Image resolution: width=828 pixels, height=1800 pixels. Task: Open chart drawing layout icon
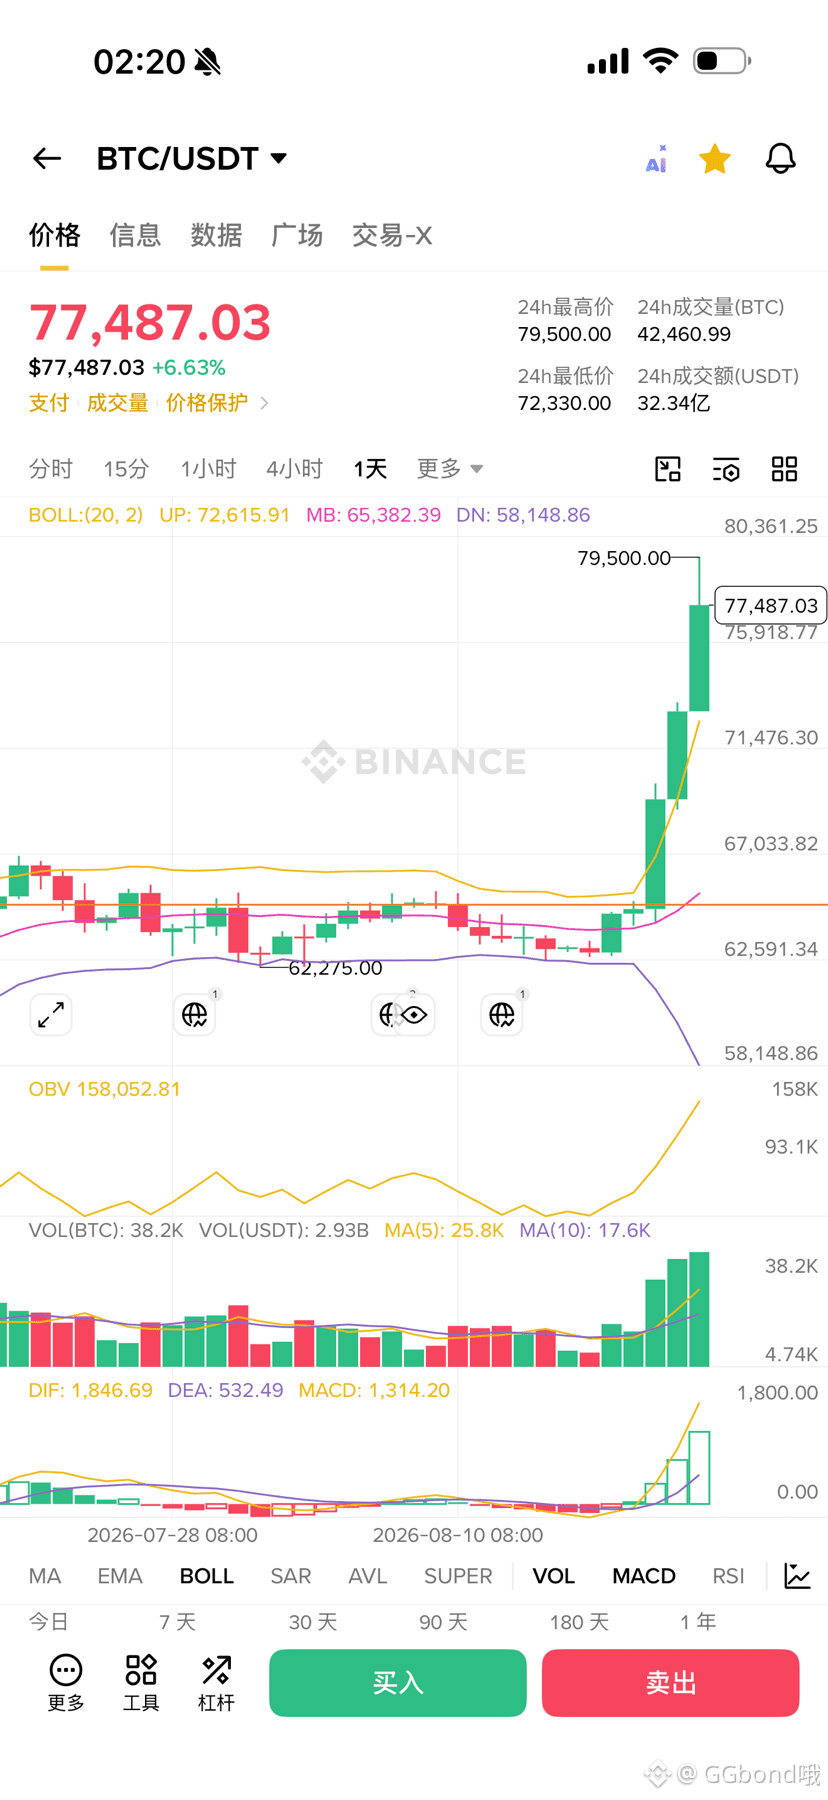pyautogui.click(x=668, y=469)
